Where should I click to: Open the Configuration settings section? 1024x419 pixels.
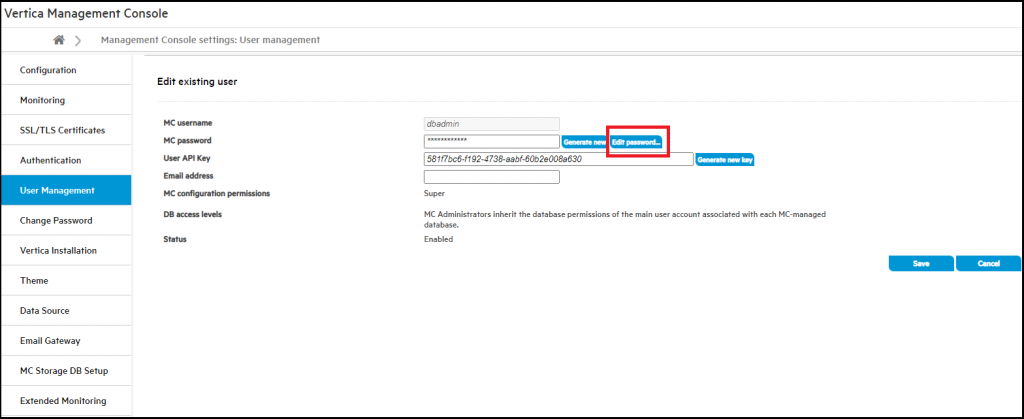tap(66, 70)
